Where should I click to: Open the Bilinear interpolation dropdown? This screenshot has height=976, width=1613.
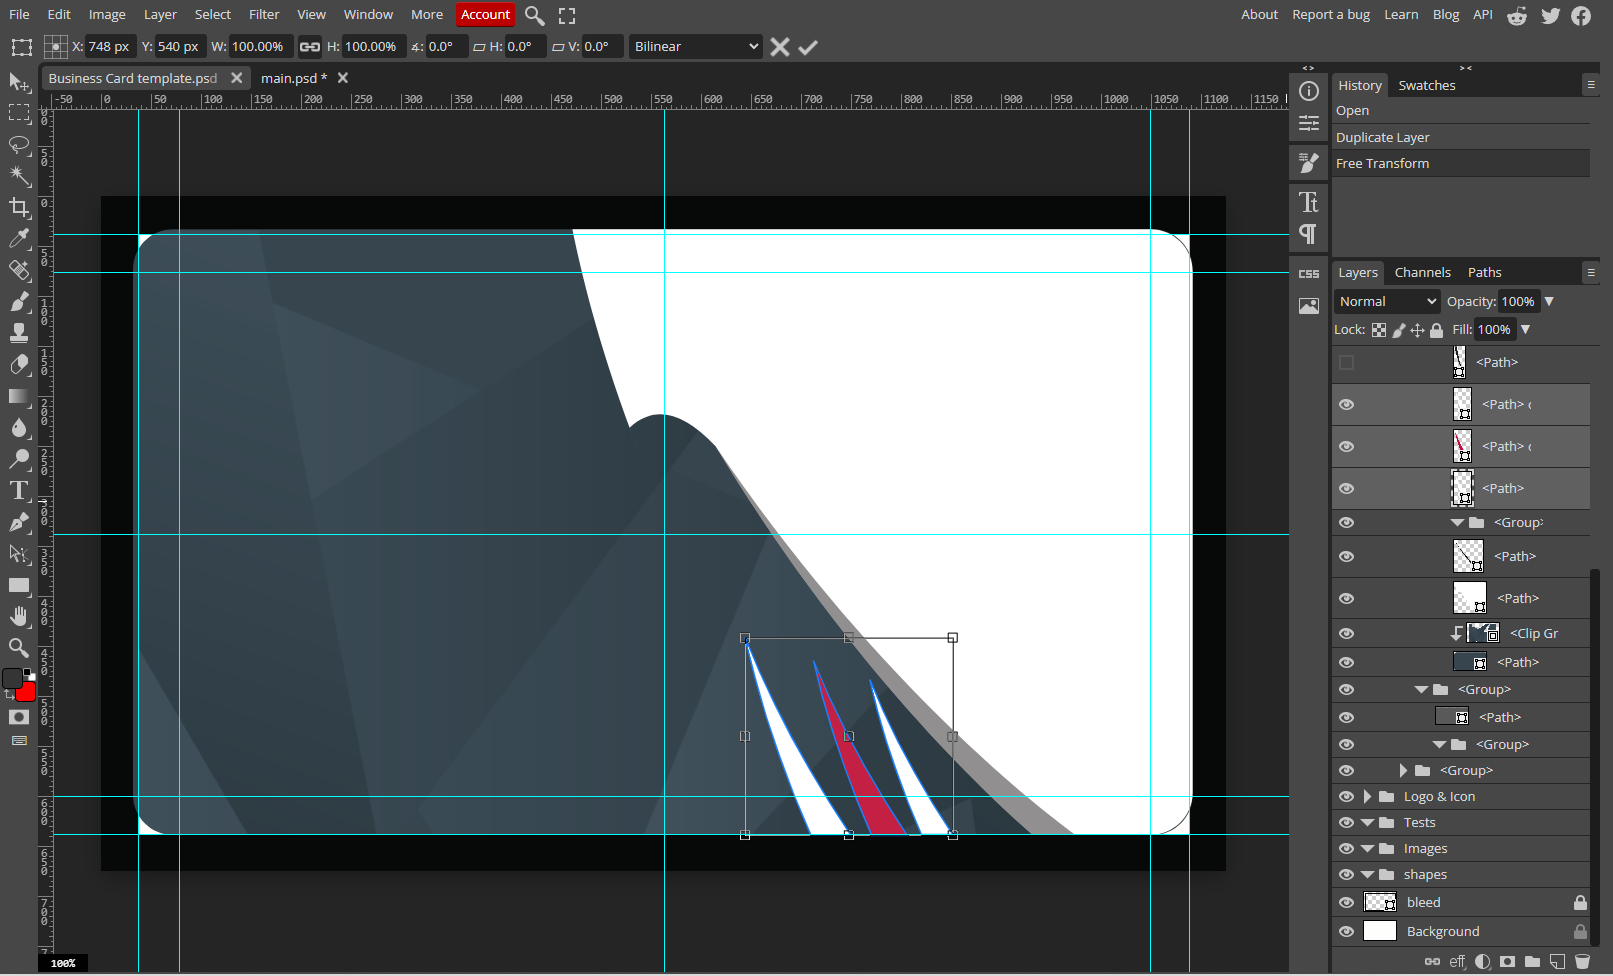[696, 47]
